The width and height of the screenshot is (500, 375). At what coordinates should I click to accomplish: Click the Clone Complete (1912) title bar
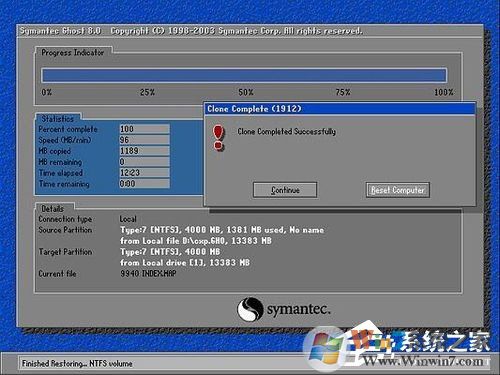[340, 109]
